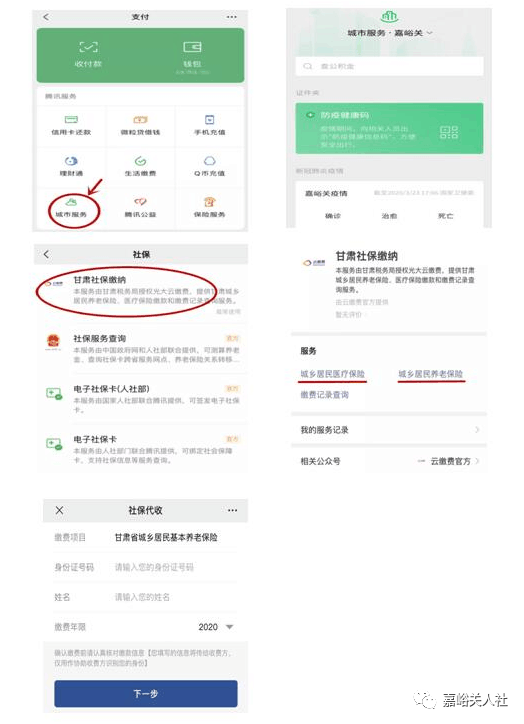The width and height of the screenshot is (524, 724).
Task: Expand 我的服务记录 chevron
Action: click(477, 430)
